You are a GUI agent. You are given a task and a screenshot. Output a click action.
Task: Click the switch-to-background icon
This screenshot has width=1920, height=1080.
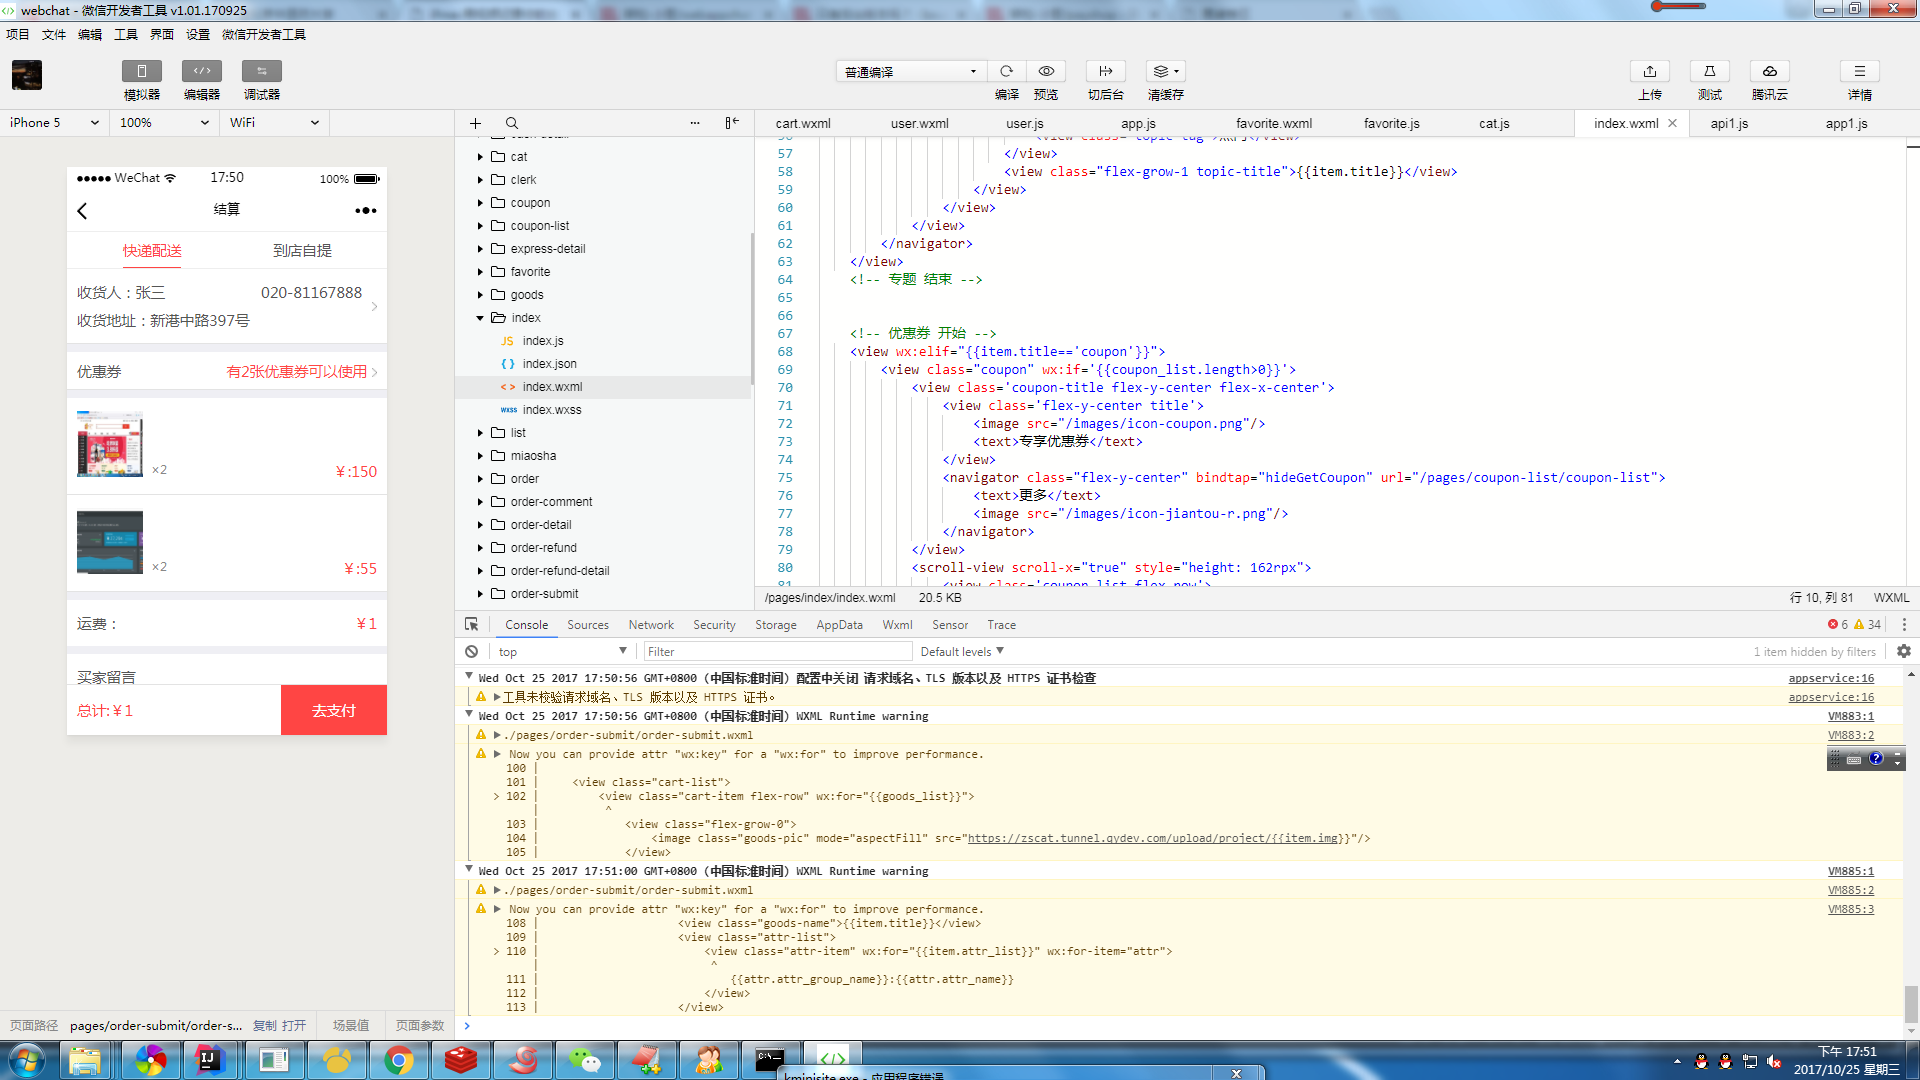point(1106,71)
